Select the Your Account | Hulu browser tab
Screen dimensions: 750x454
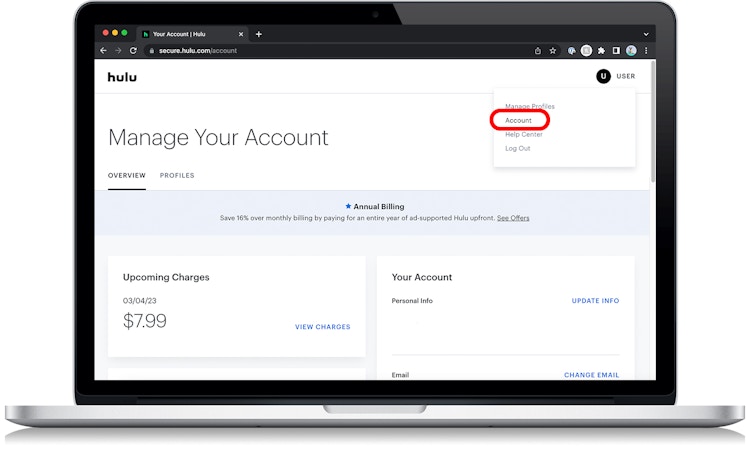[x=191, y=34]
